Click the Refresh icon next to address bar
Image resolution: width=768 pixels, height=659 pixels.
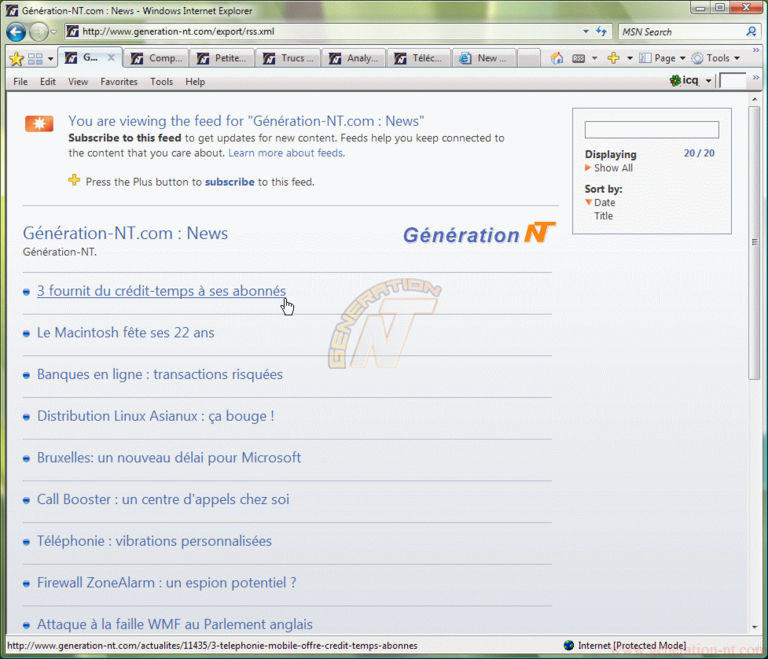(x=601, y=31)
